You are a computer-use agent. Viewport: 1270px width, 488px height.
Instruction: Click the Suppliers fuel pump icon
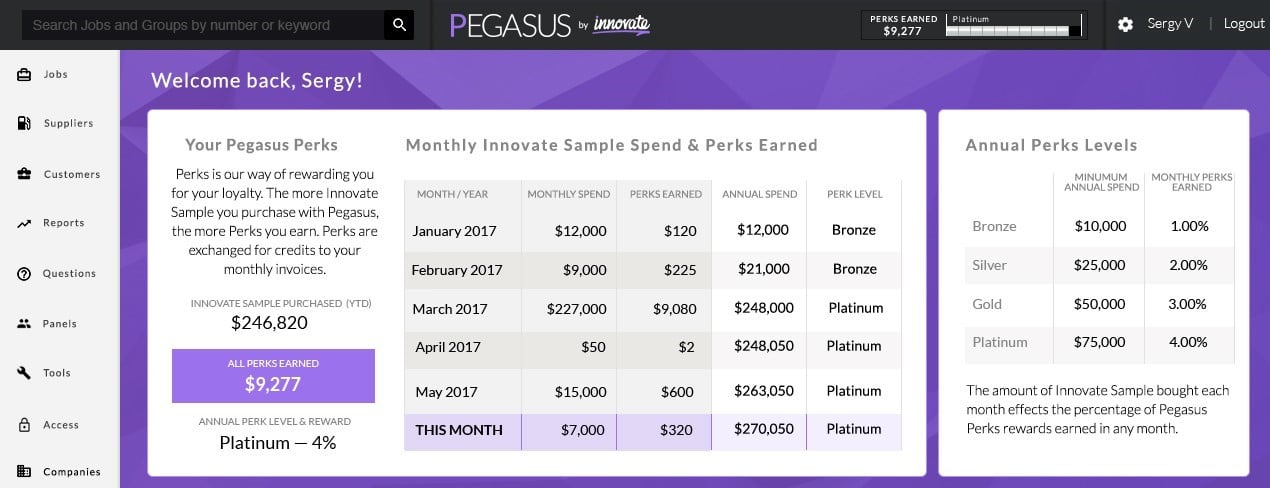[x=24, y=123]
